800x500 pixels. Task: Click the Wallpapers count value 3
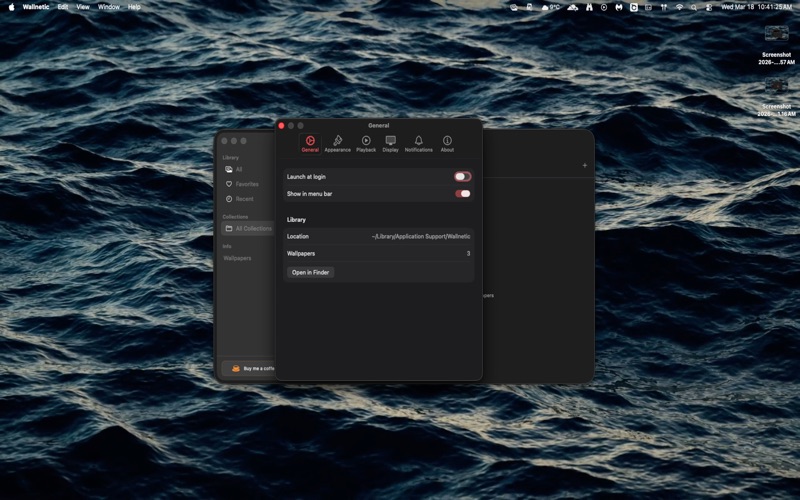pyautogui.click(x=468, y=254)
